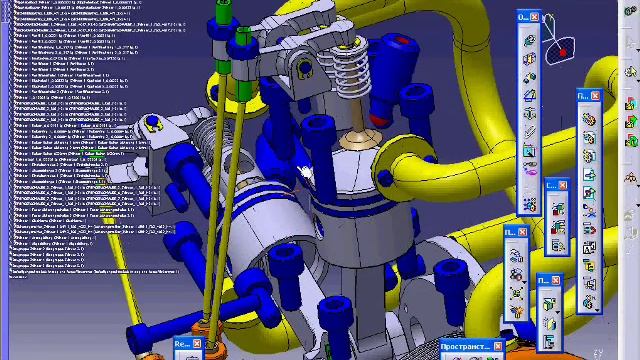Image resolution: width=640 pixels, height=360 pixels.
Task: Click the document-list icon at bottom of 'C...' toolbar
Action: point(557,246)
